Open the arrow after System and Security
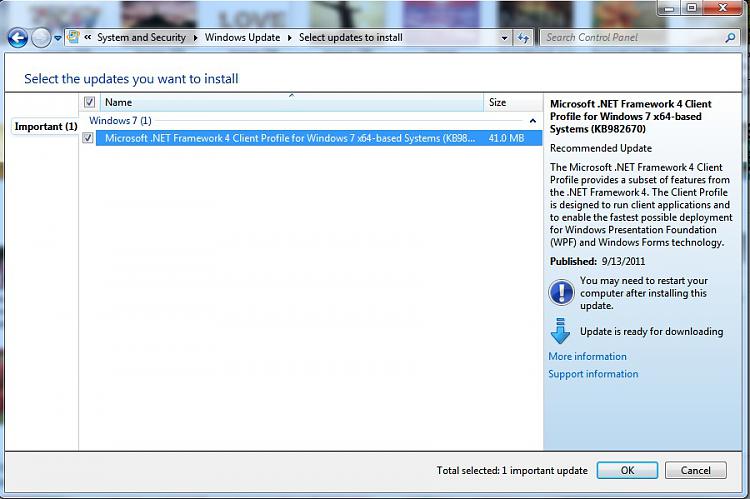 pyautogui.click(x=195, y=37)
